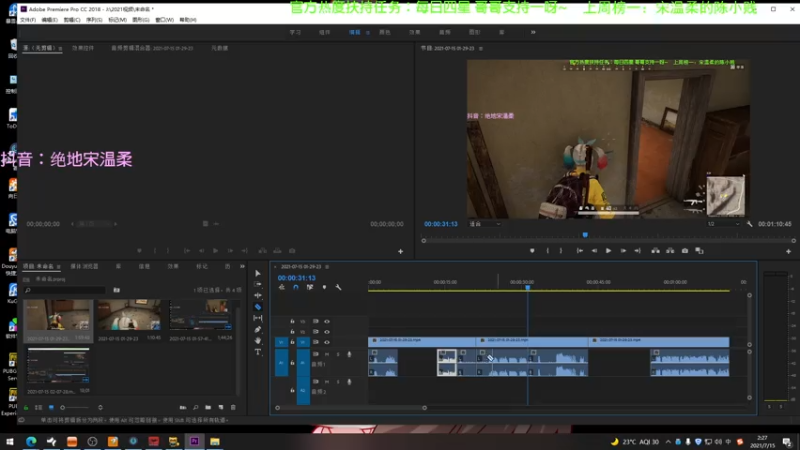Click Automate to Sequence icon

[183, 407]
